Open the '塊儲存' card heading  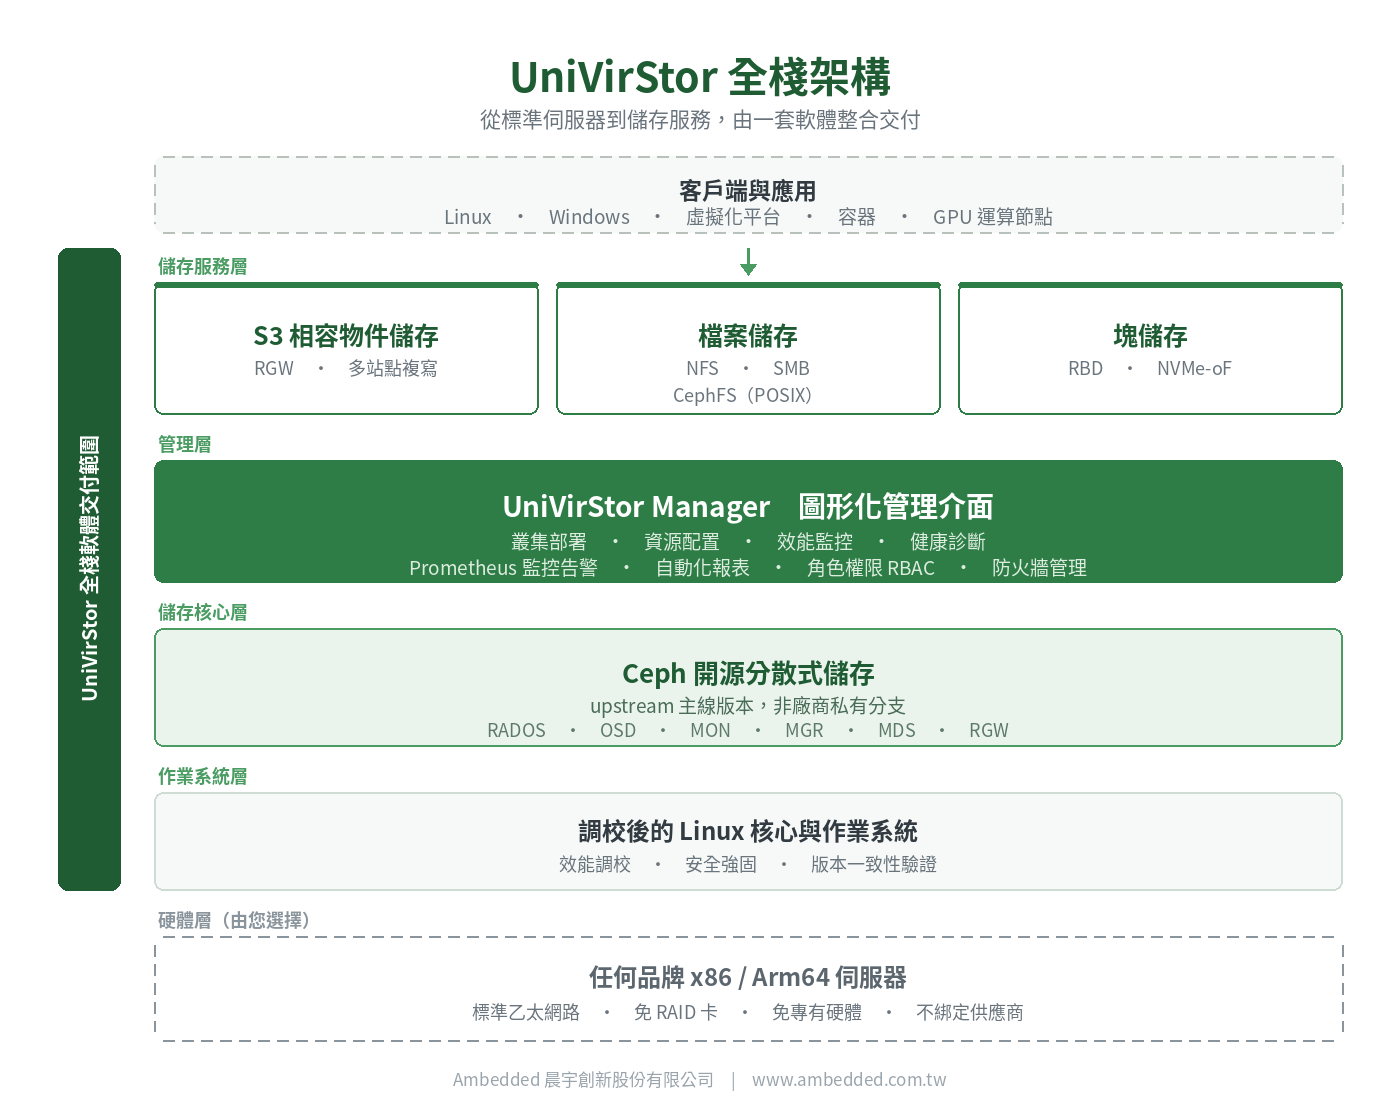point(1150,336)
